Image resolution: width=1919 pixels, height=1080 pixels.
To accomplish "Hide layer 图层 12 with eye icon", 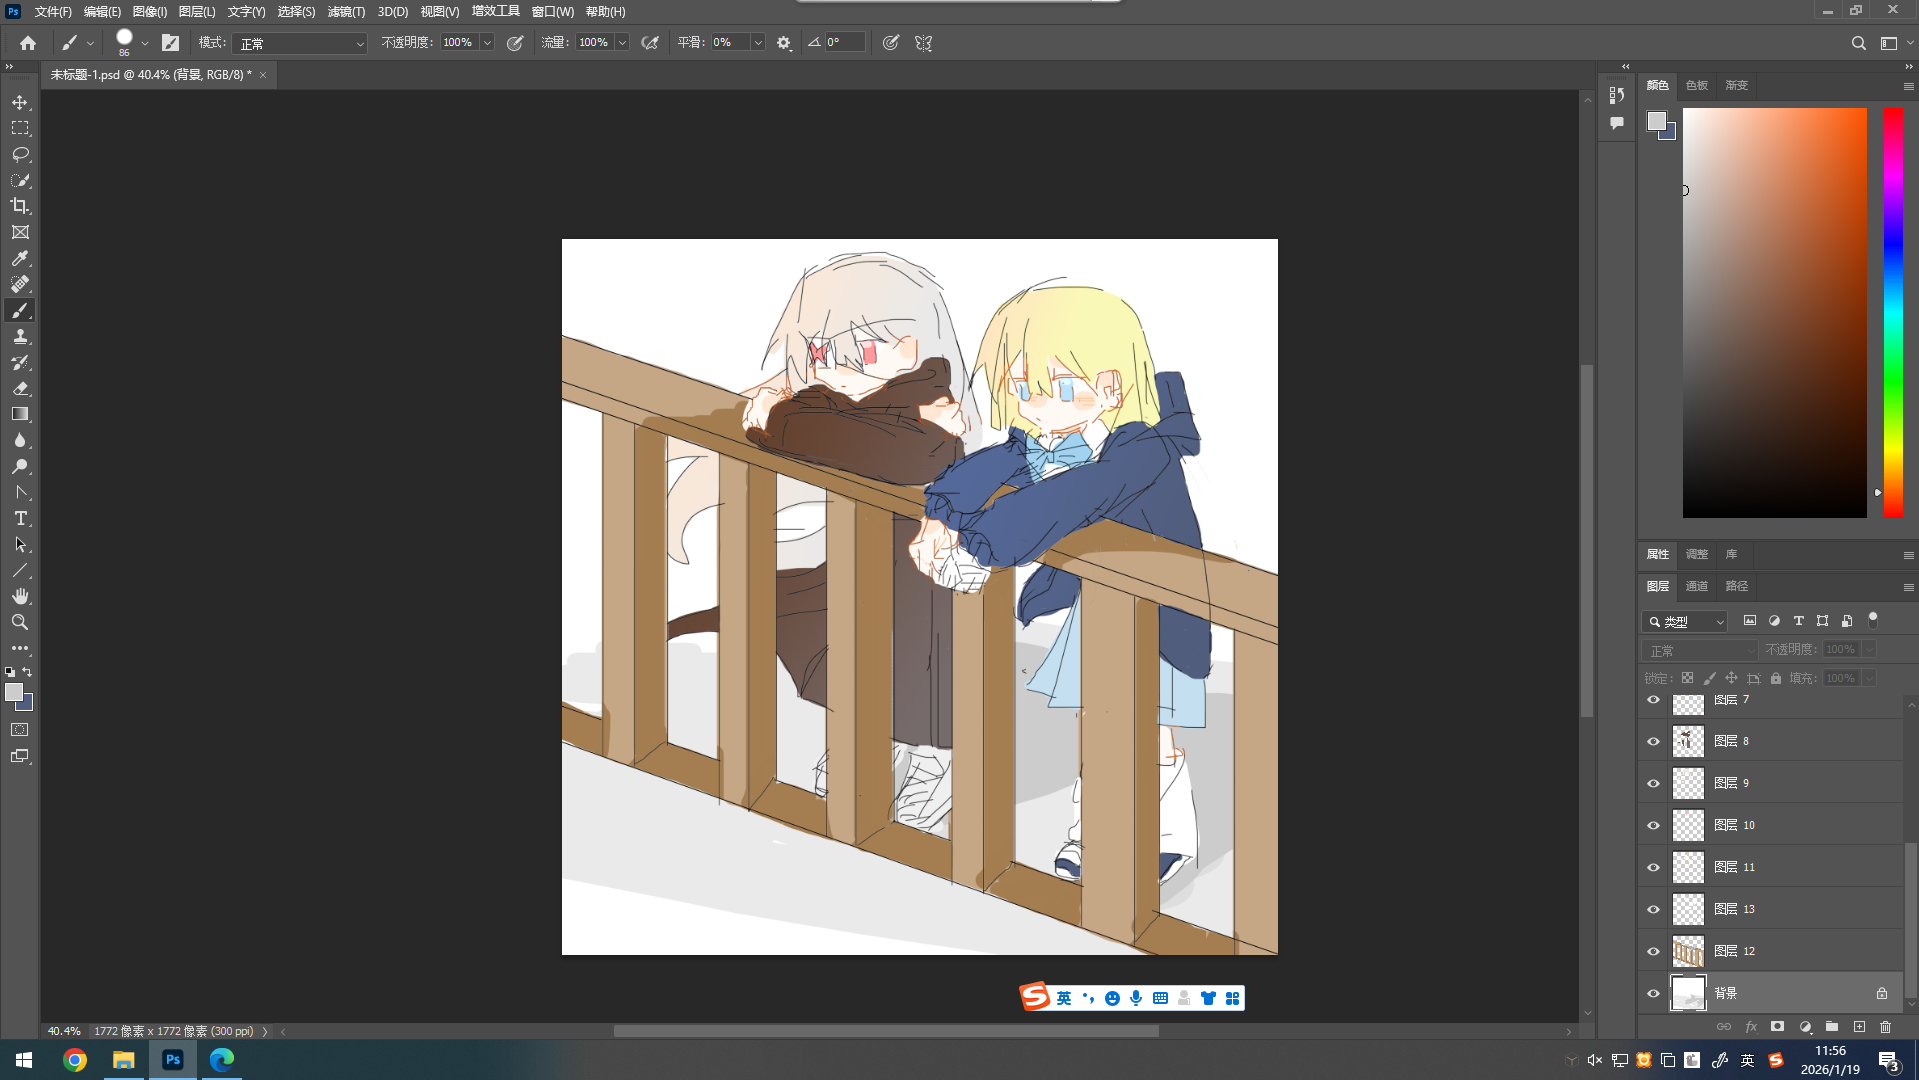I will tap(1653, 951).
